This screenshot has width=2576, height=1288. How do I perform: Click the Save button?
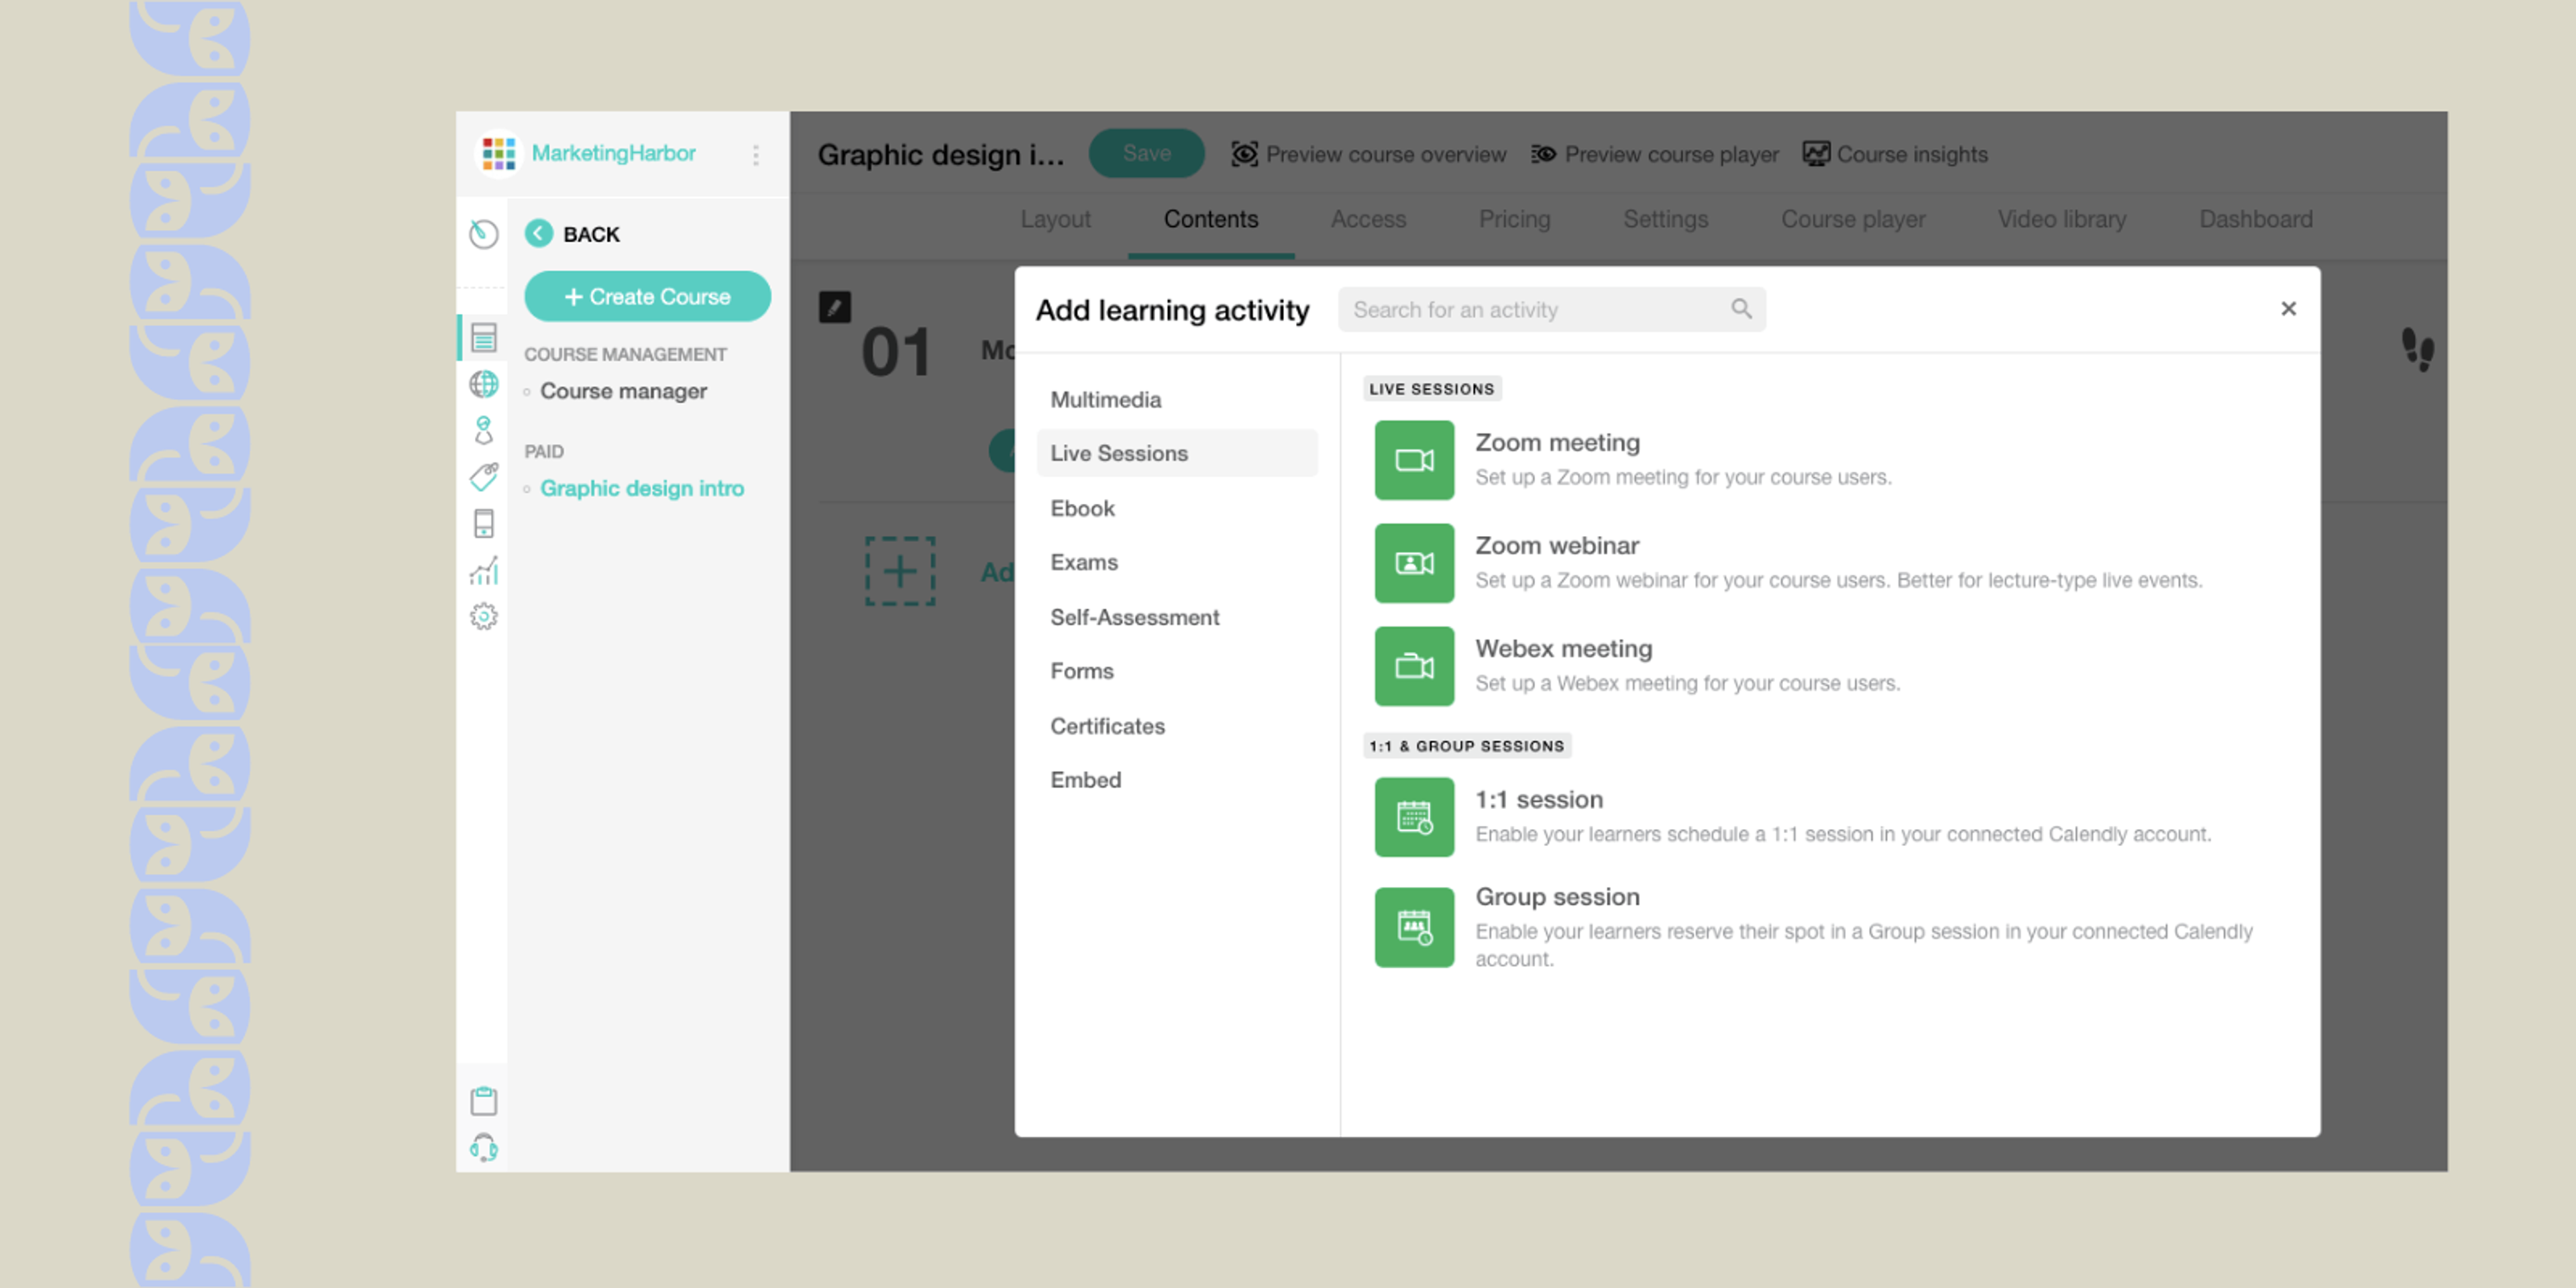(1146, 154)
